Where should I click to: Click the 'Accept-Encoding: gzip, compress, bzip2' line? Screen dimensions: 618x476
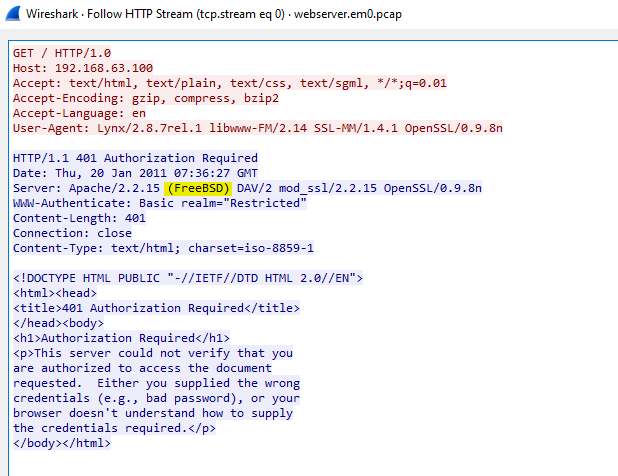coord(146,98)
